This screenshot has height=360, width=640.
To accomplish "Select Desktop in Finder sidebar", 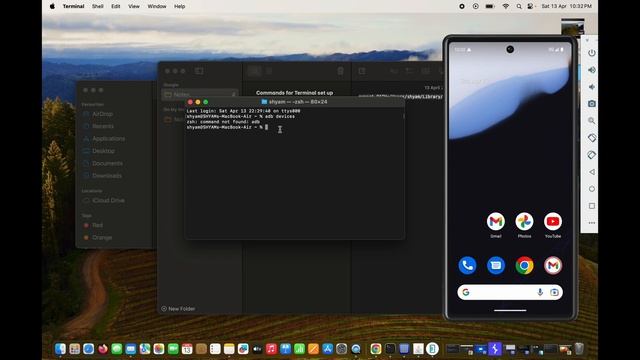I will click(x=103, y=151).
